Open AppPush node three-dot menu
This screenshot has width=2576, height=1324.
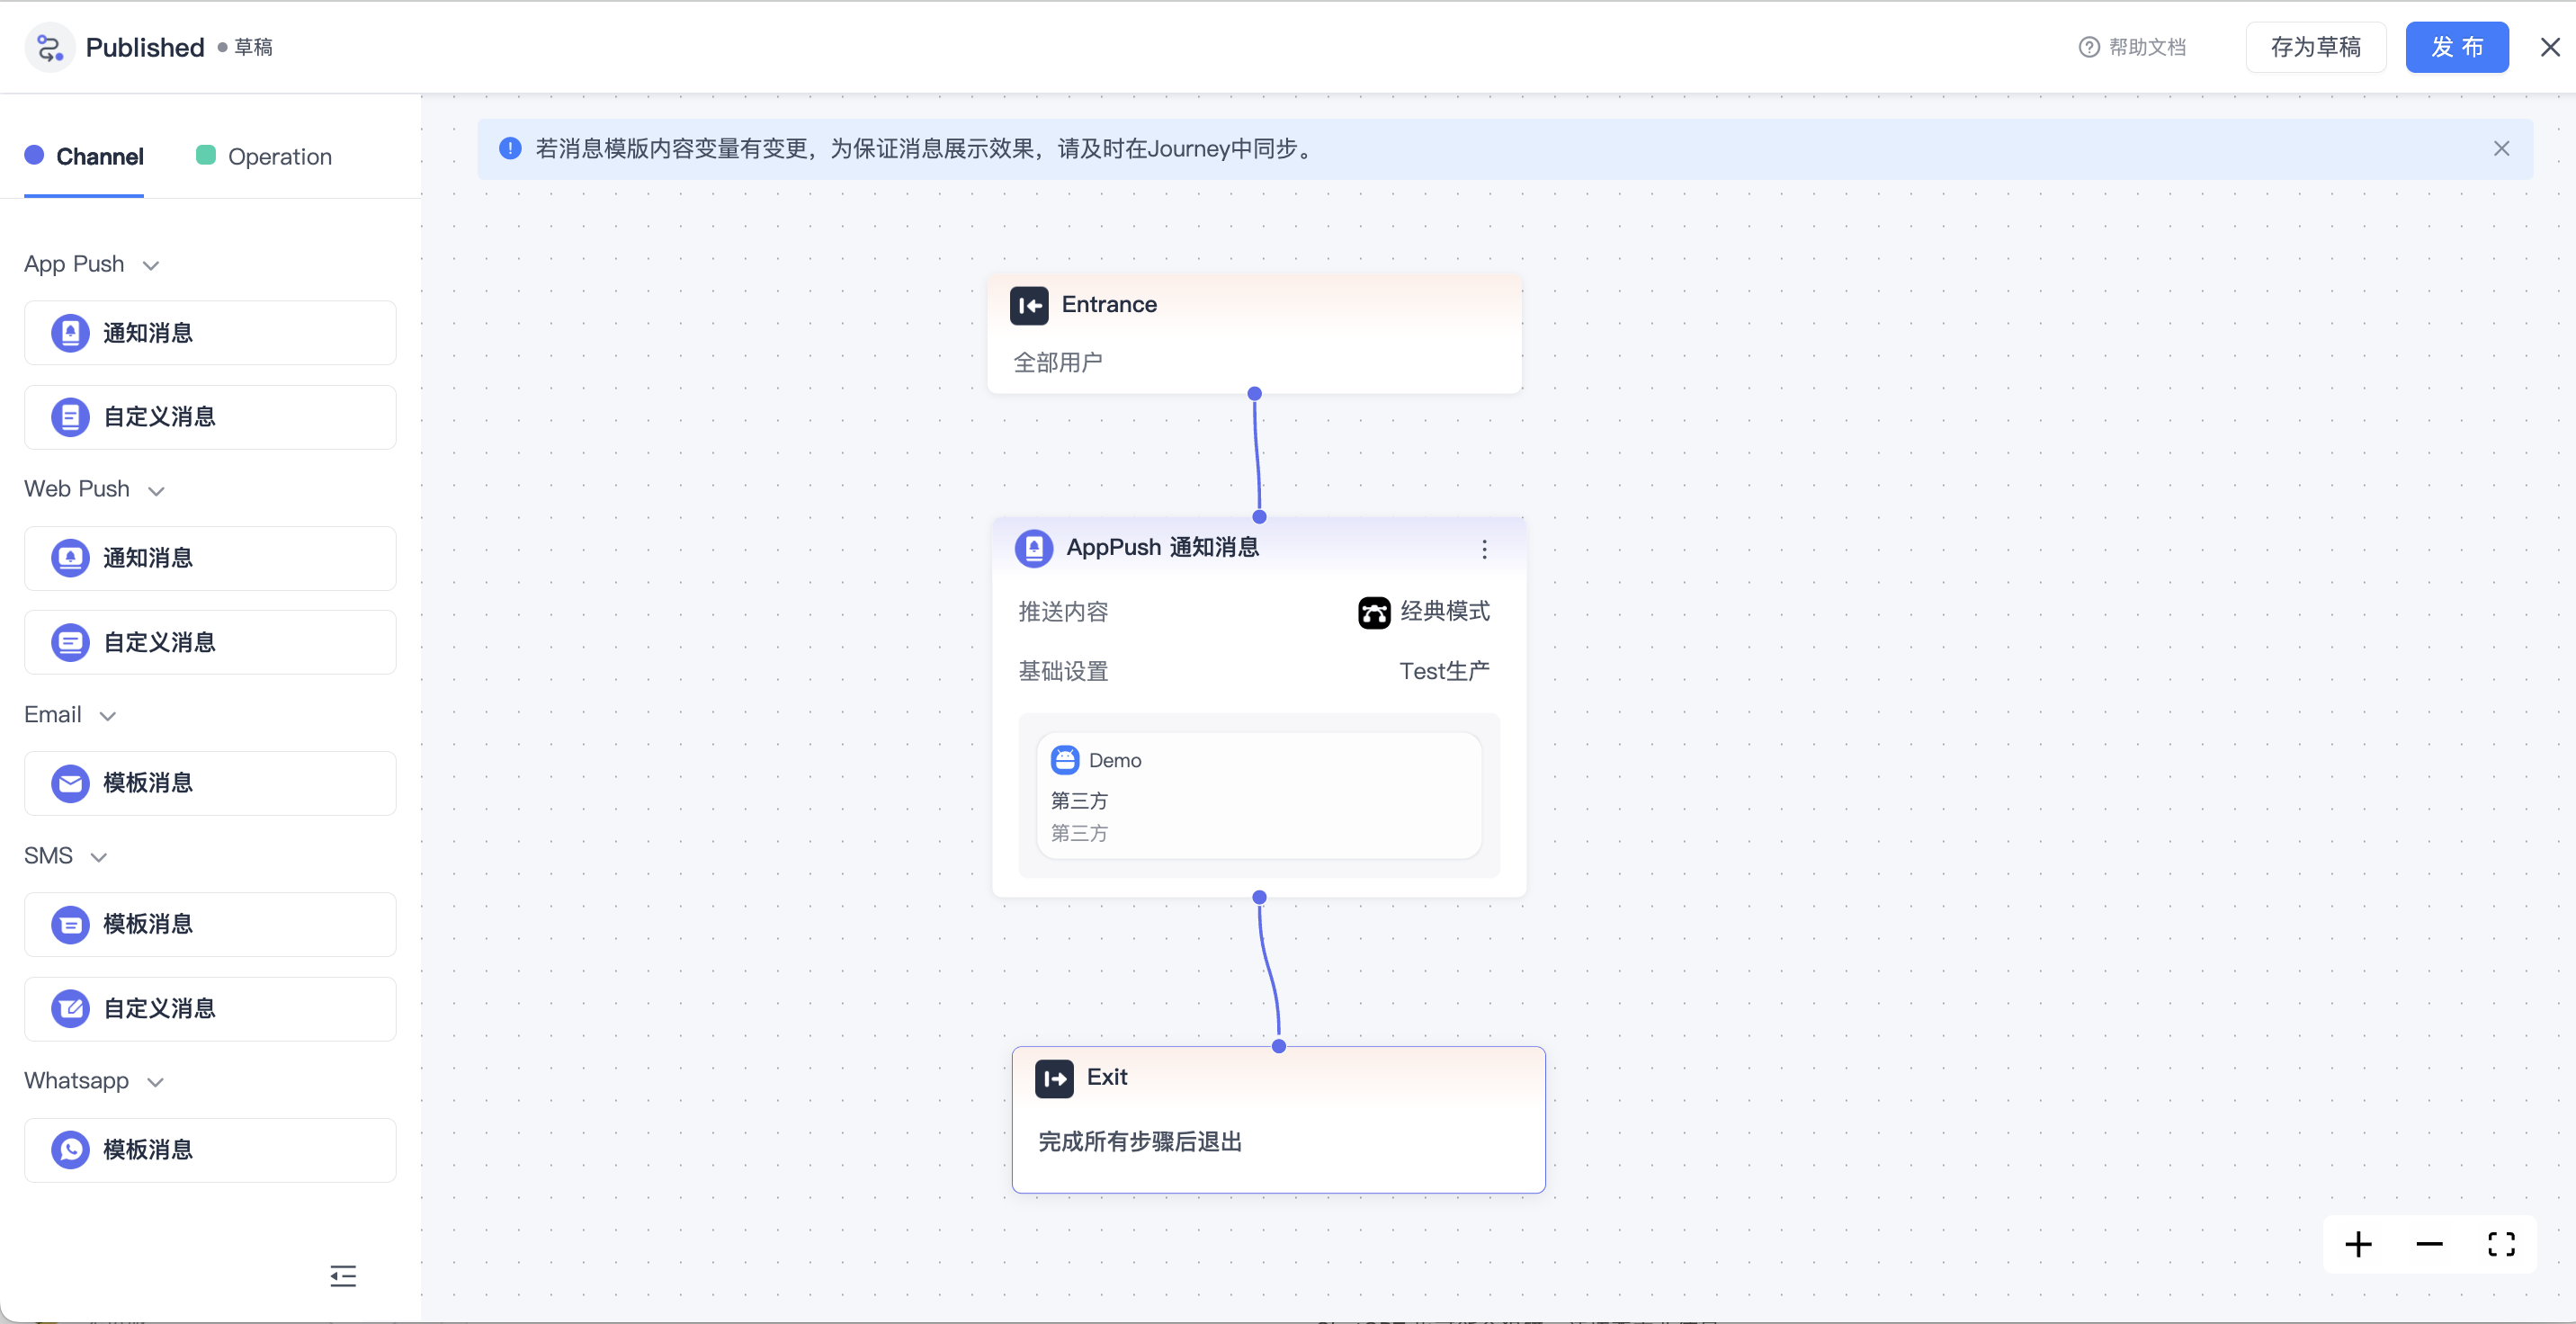coord(1484,549)
